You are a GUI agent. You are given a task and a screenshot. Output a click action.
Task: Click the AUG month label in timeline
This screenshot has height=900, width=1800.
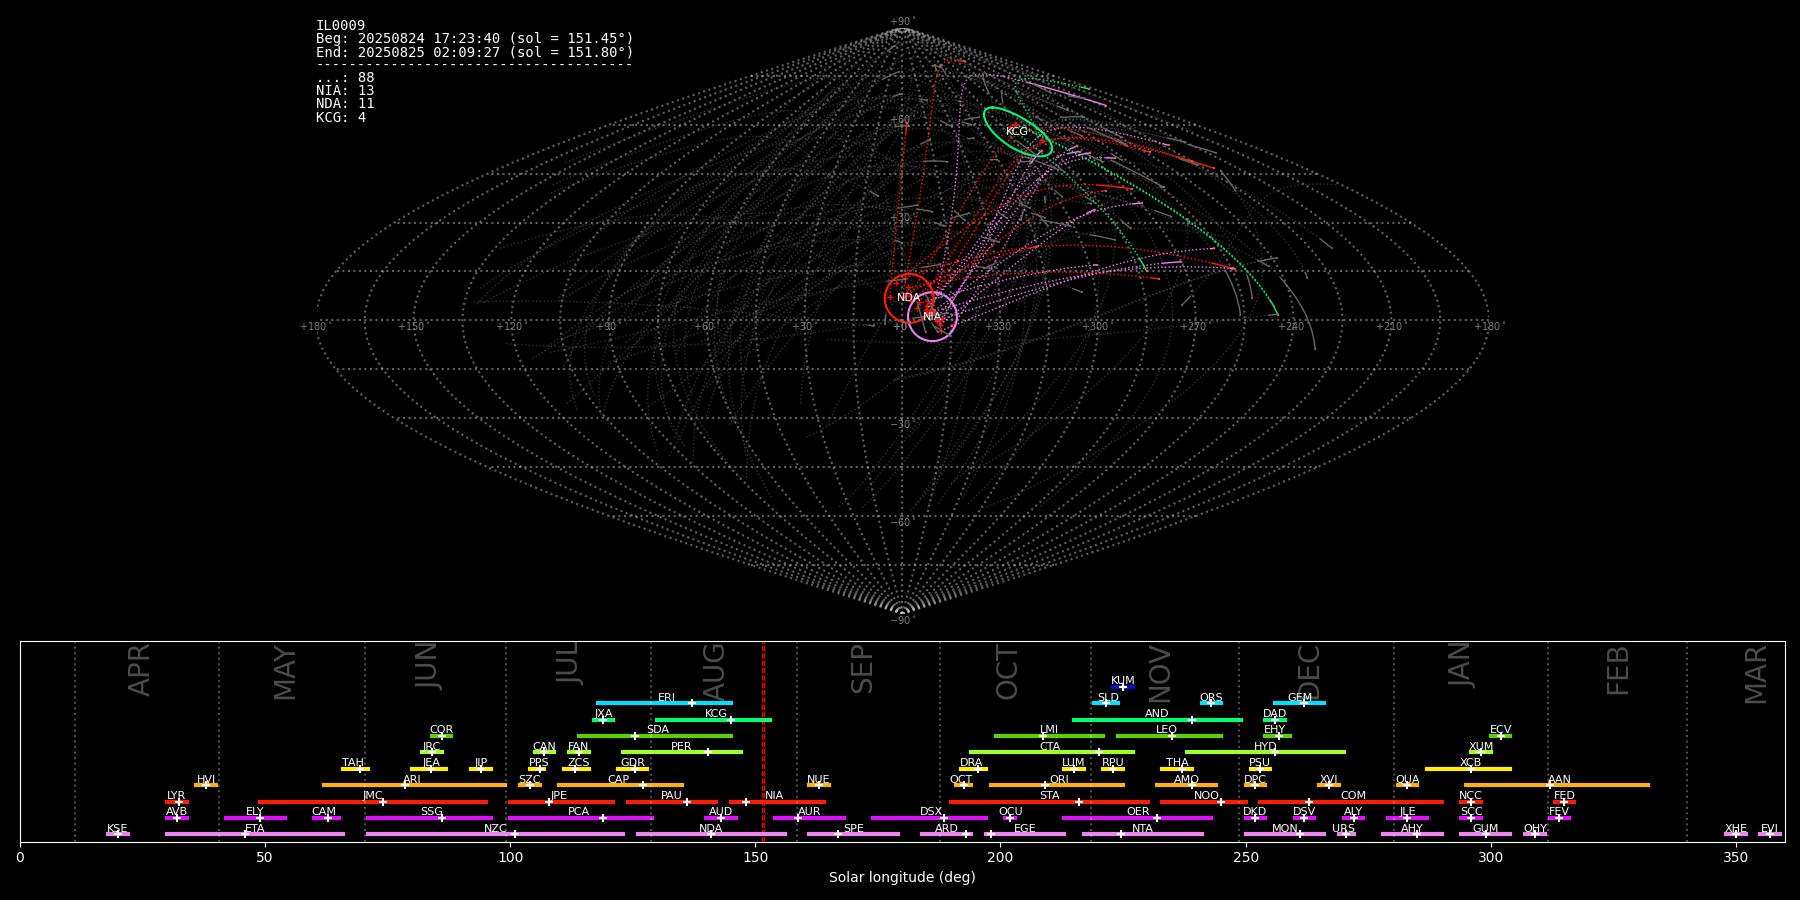[x=714, y=671]
